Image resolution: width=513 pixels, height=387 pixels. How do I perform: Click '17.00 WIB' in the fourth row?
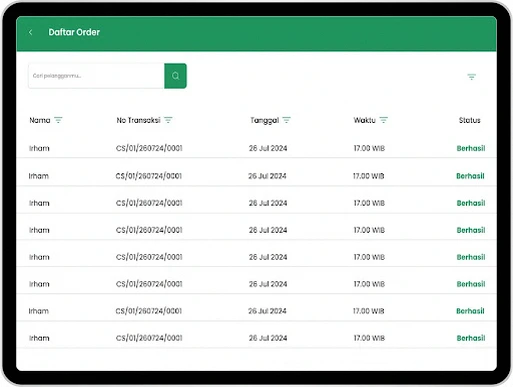[x=369, y=230]
